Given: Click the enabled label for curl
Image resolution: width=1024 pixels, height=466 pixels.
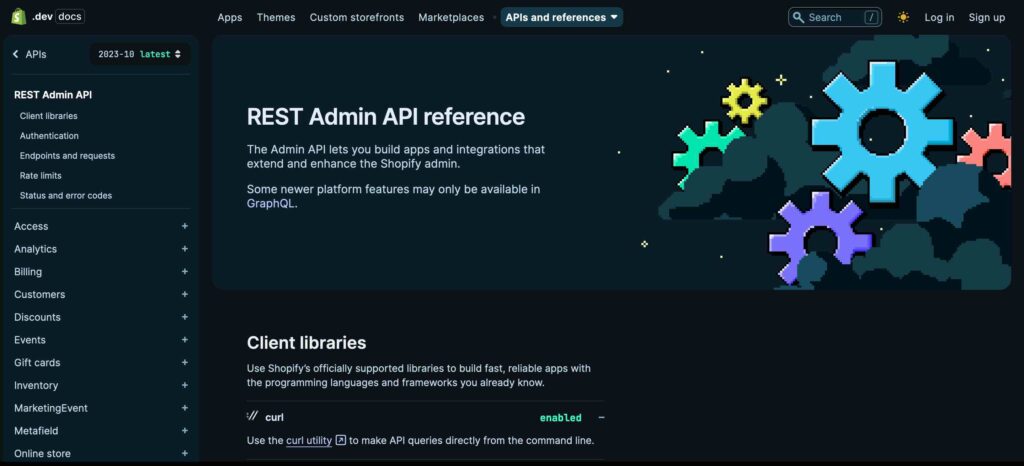Looking at the screenshot, I should tap(560, 418).
